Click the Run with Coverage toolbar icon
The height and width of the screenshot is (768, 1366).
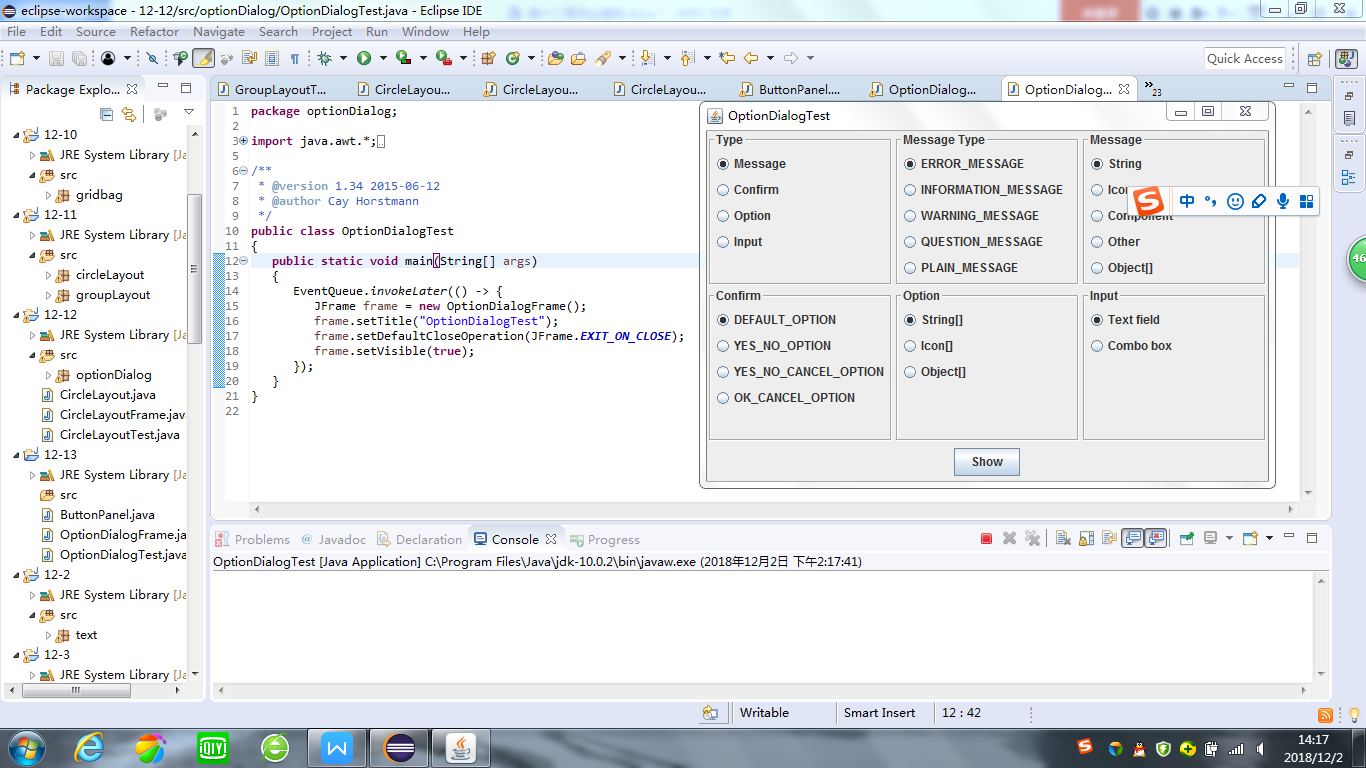pyautogui.click(x=403, y=58)
